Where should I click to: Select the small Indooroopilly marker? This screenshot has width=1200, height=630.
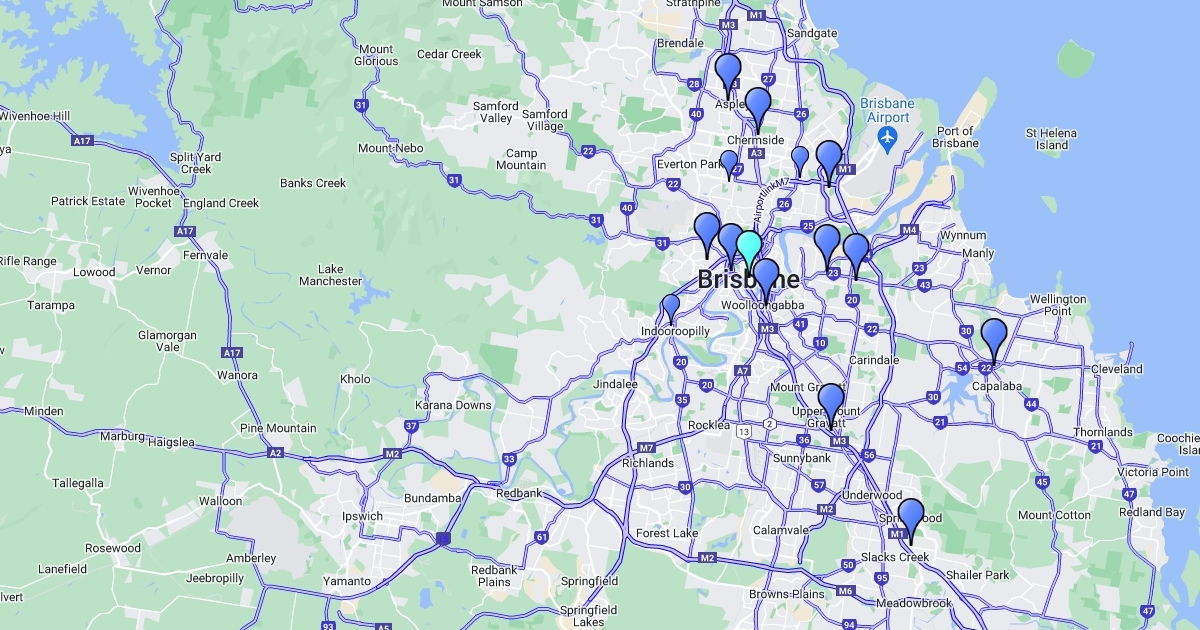671,306
